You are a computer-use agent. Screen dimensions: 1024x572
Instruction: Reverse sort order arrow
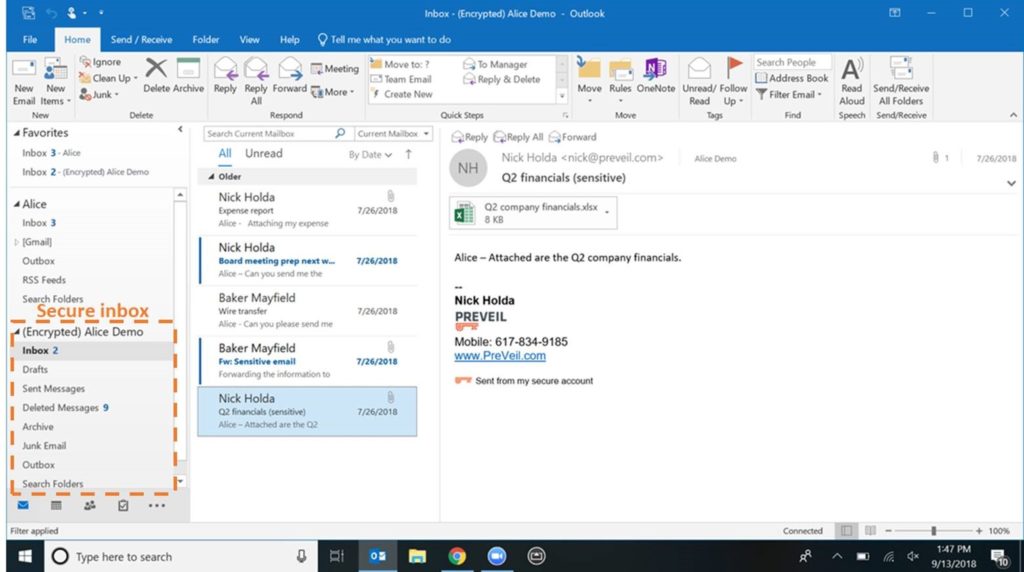408,154
